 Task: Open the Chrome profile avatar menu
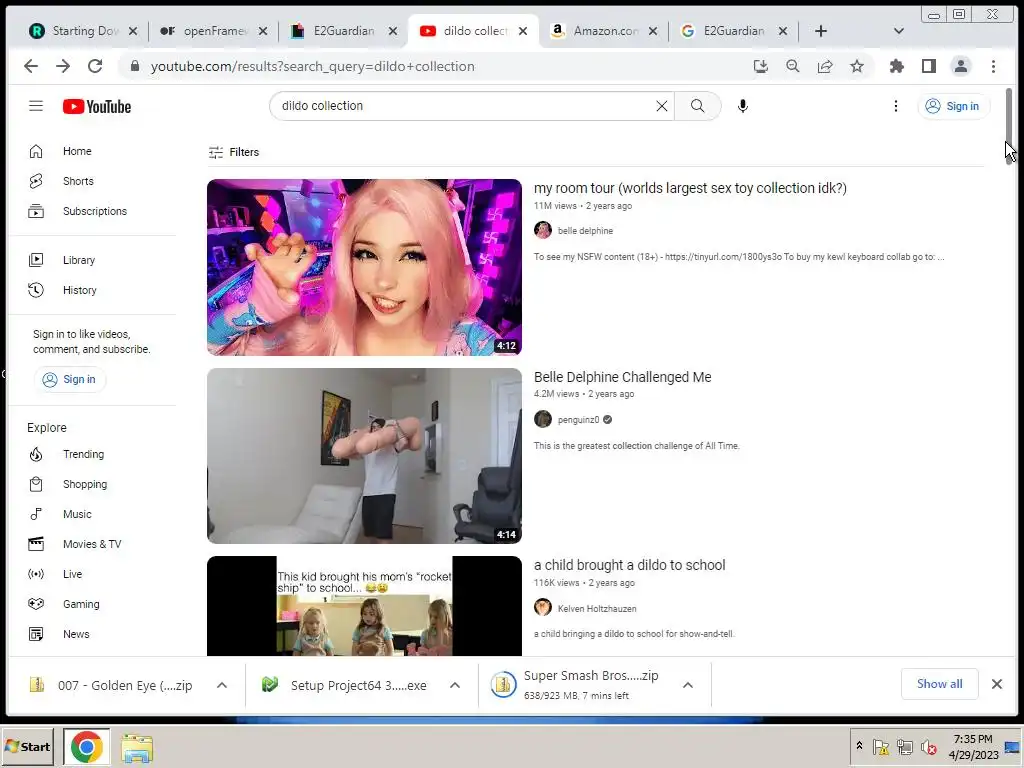(x=961, y=66)
